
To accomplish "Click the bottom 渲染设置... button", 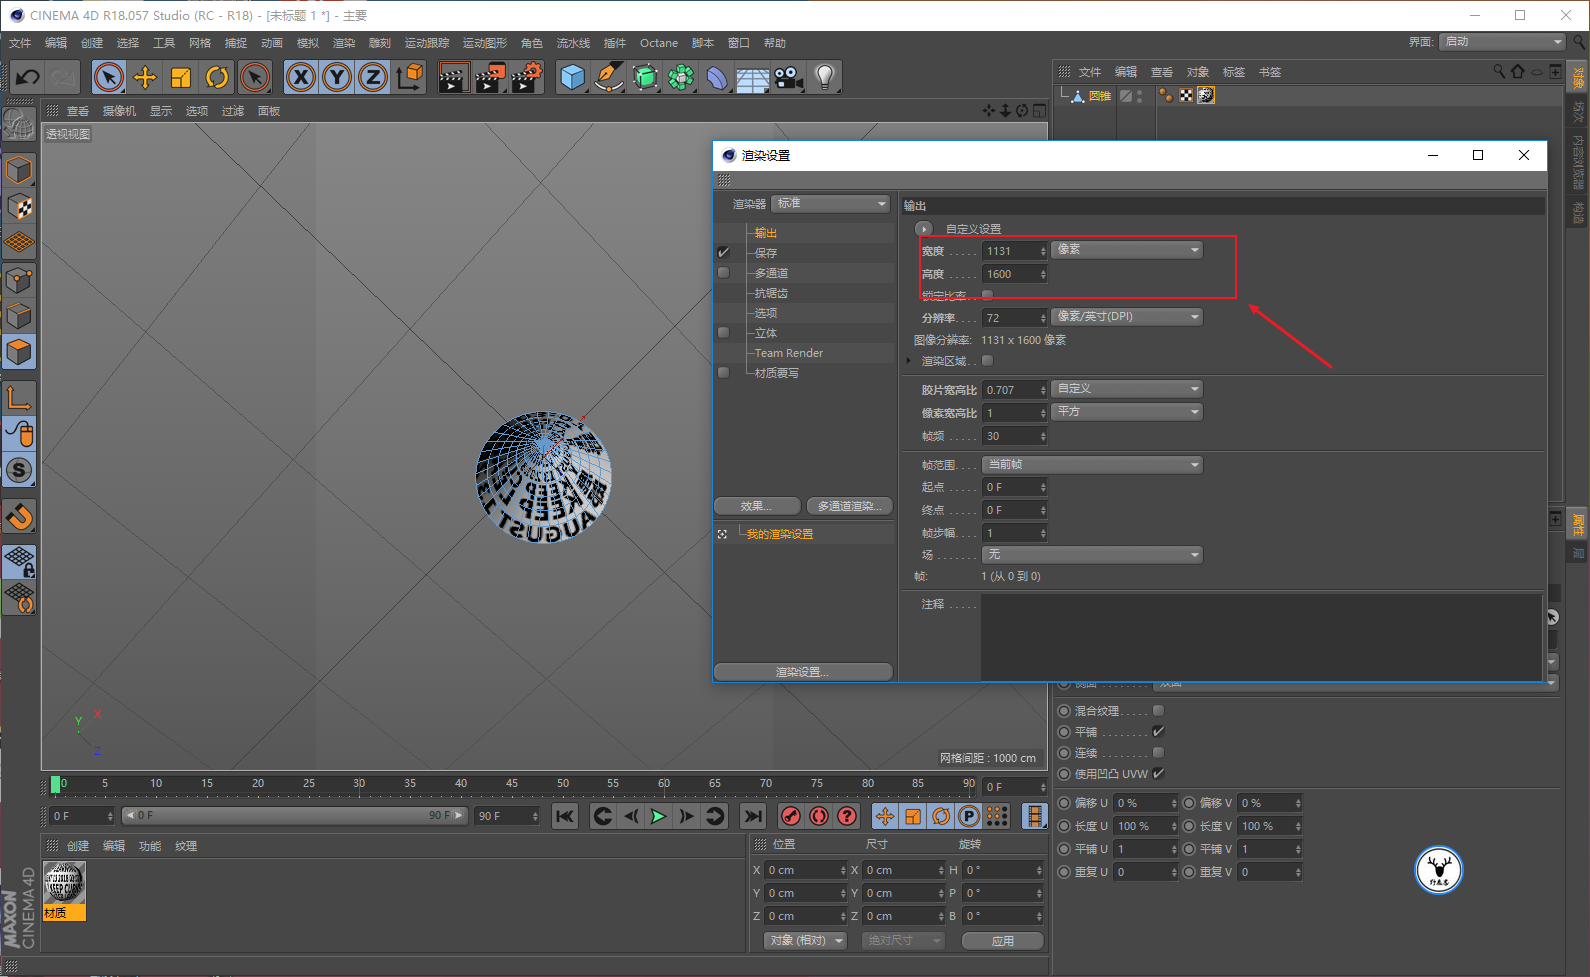I will [x=803, y=672].
